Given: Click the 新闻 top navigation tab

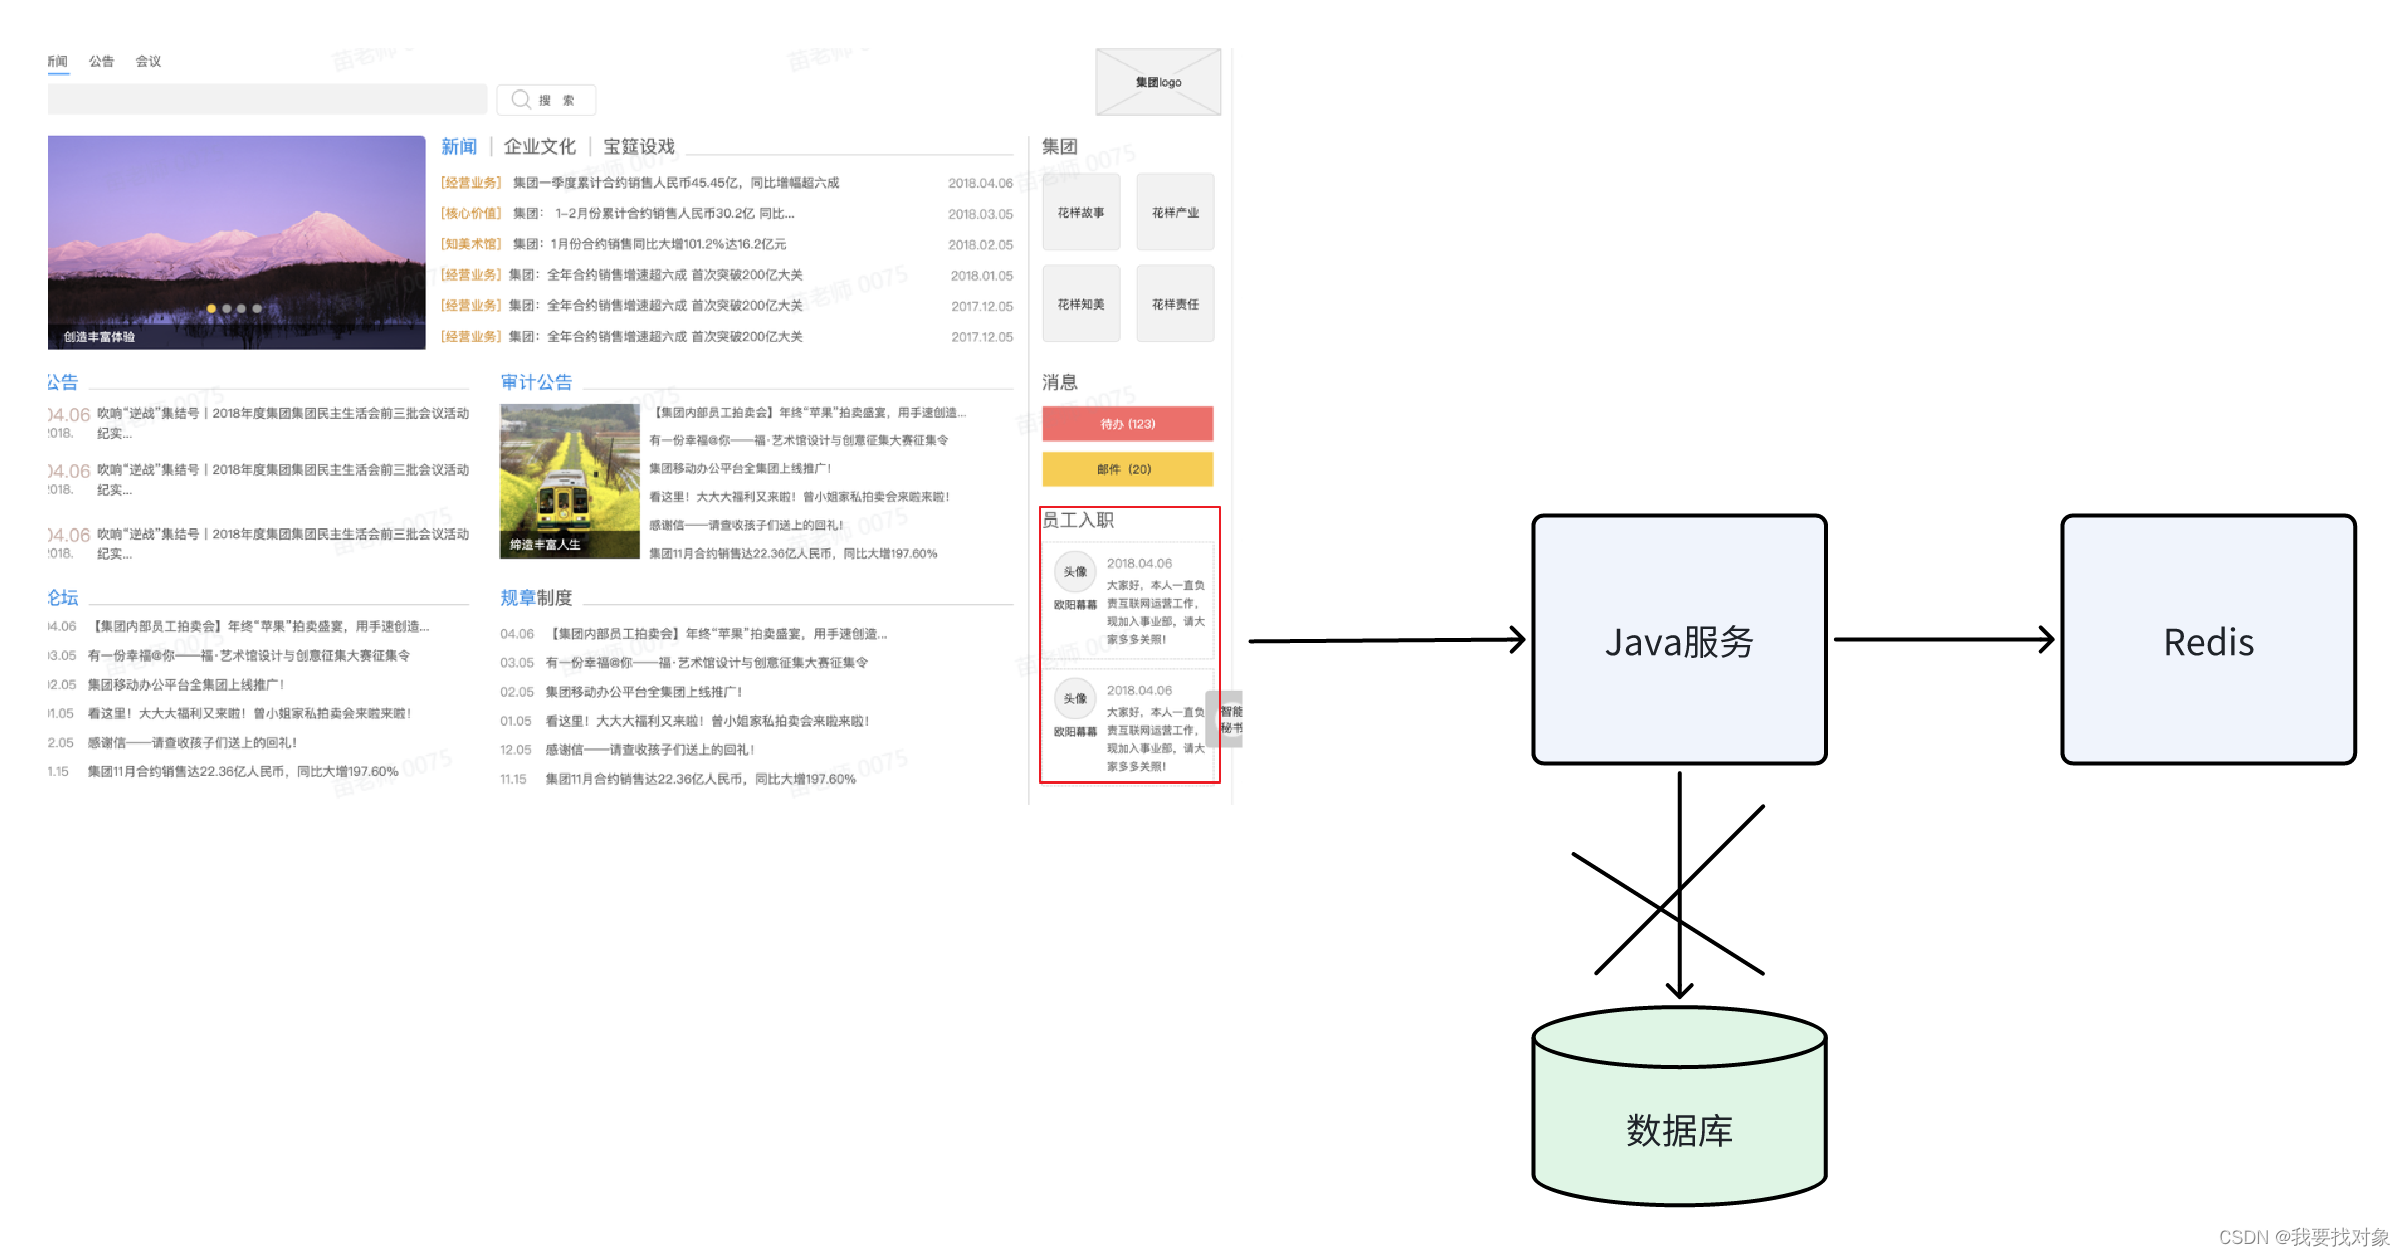Looking at the screenshot, I should point(58,61).
